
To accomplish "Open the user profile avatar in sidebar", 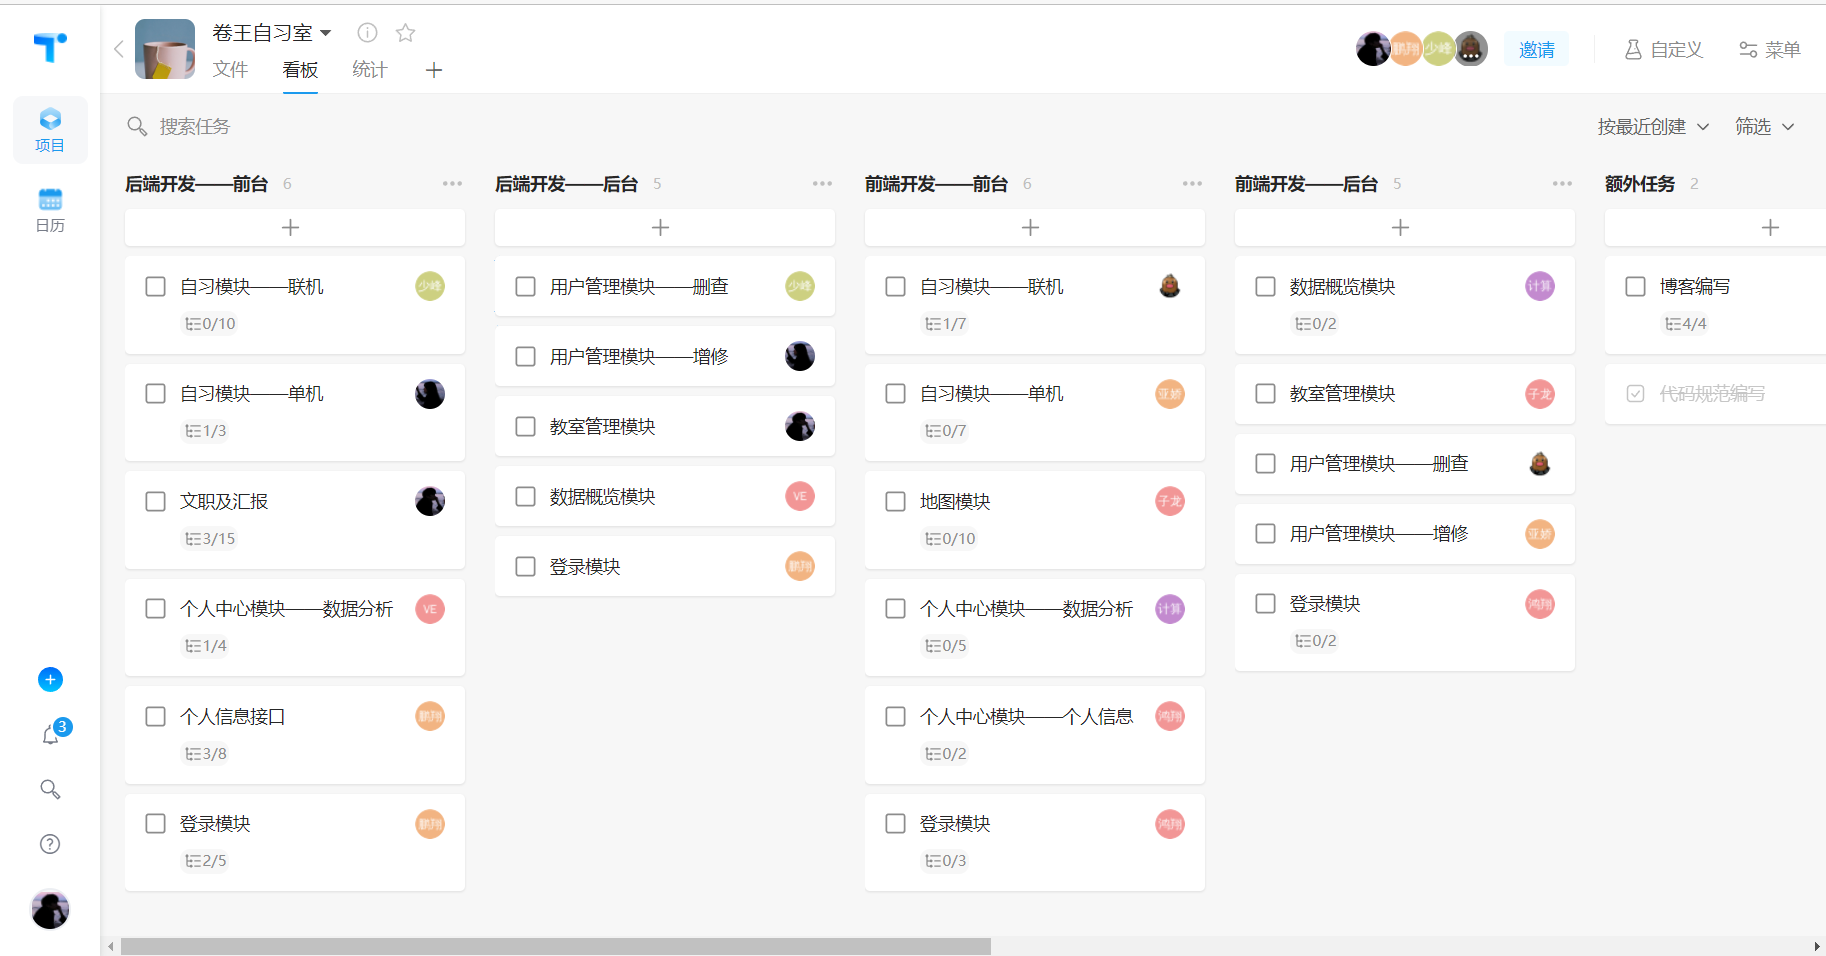I will 50,910.
